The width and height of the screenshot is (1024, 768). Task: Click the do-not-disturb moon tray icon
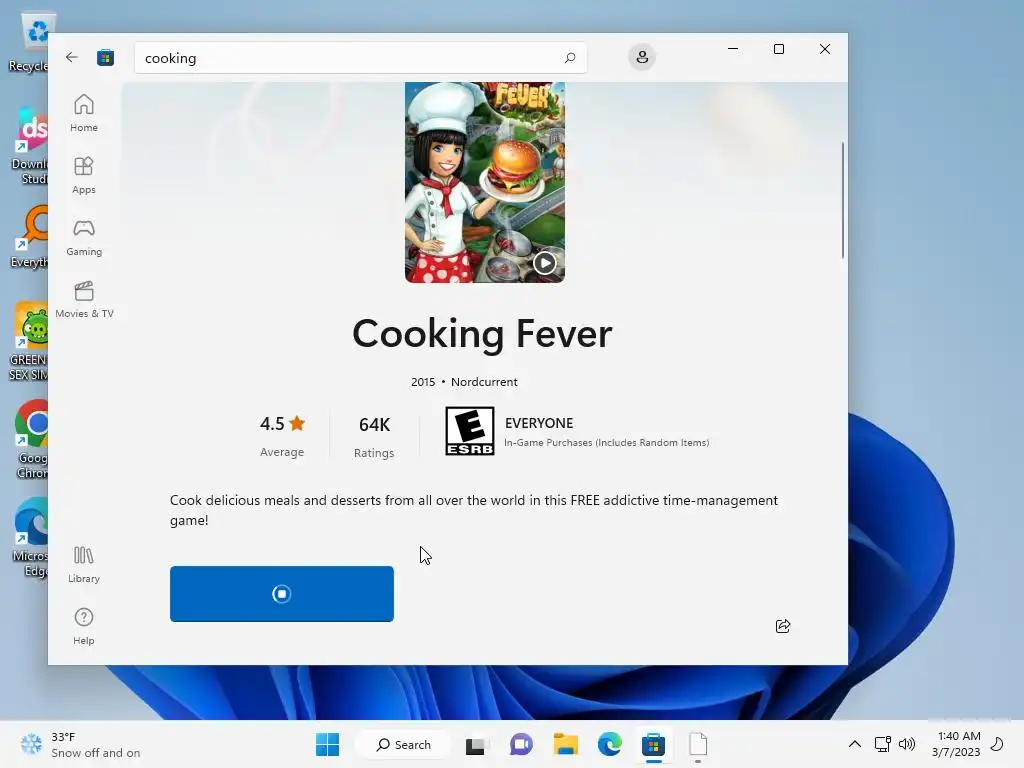point(997,744)
